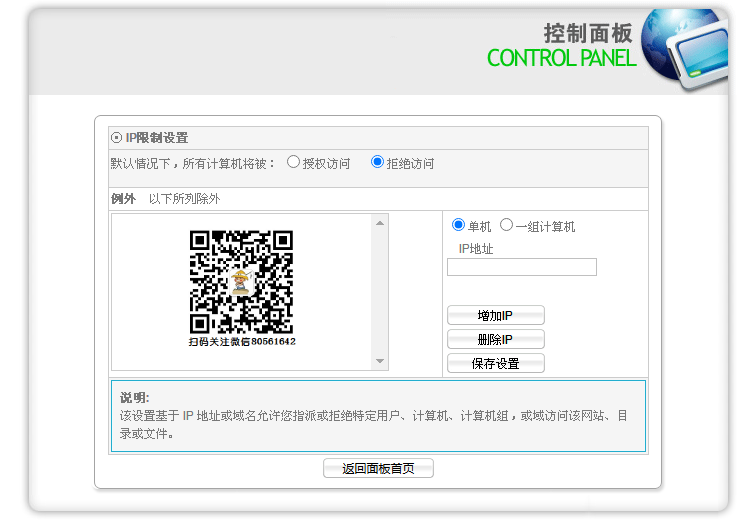Click the 扫码关注微信 caption under the QR code
Screen dimensions: 750x522
pyautogui.click(x=242, y=342)
